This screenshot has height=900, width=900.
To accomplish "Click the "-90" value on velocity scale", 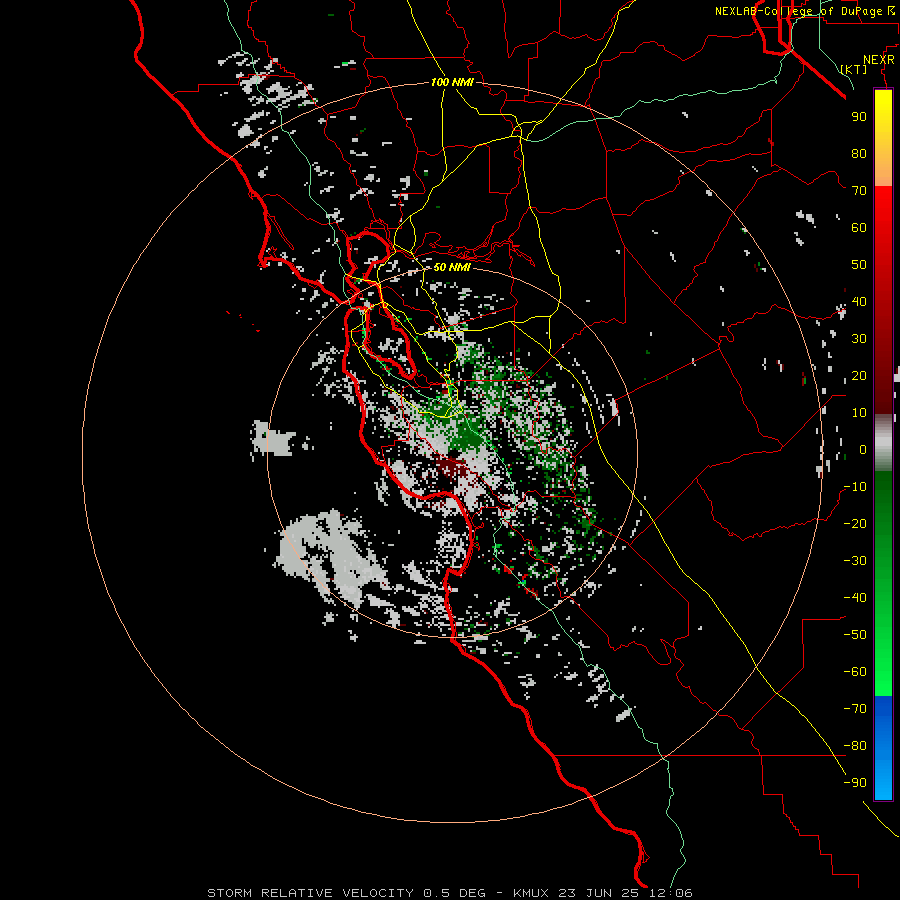I will [x=855, y=782].
